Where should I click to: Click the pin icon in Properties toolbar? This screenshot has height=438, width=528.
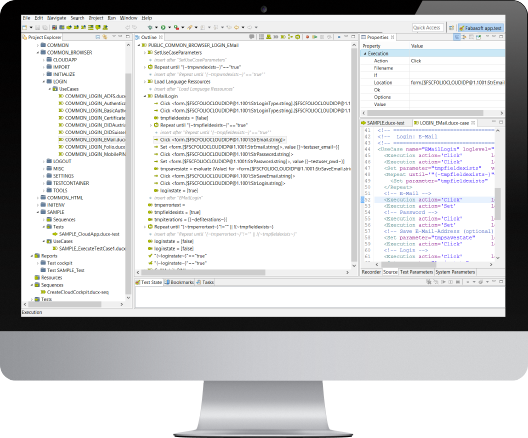click(x=478, y=37)
